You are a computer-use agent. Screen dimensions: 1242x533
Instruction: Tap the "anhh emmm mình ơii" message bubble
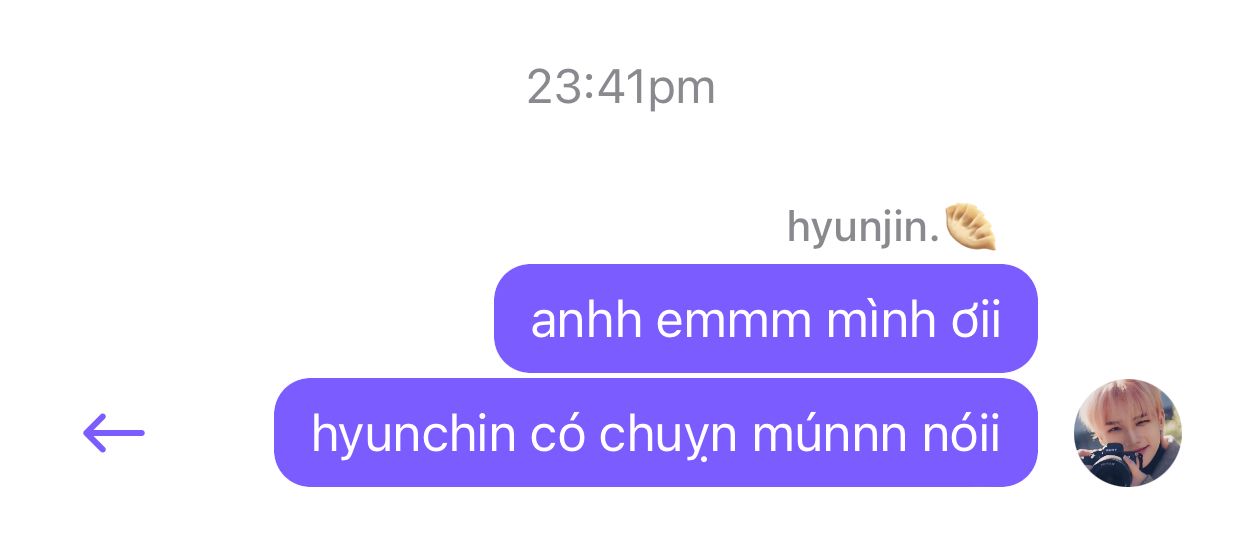click(x=766, y=319)
